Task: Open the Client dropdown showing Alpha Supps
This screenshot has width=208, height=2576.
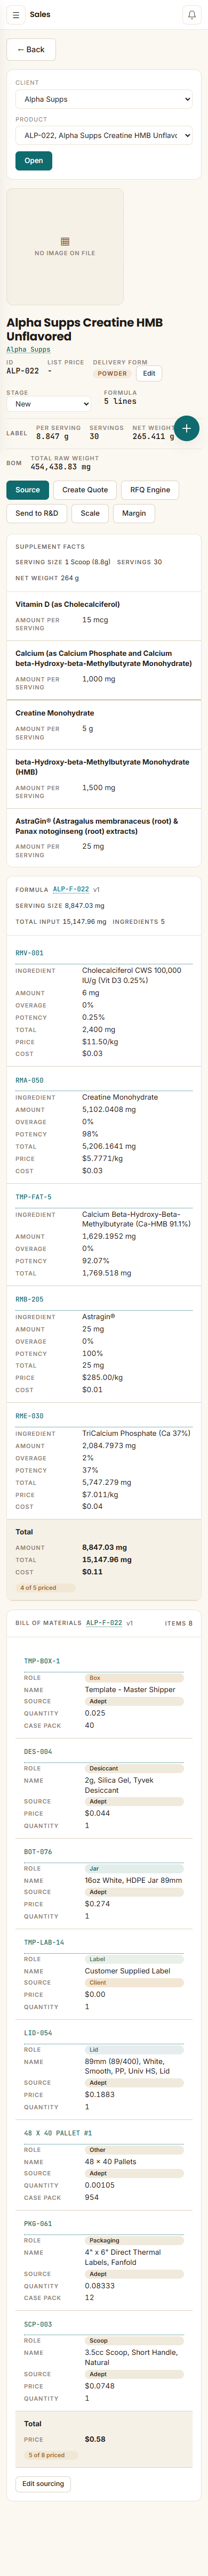Action: click(x=104, y=99)
